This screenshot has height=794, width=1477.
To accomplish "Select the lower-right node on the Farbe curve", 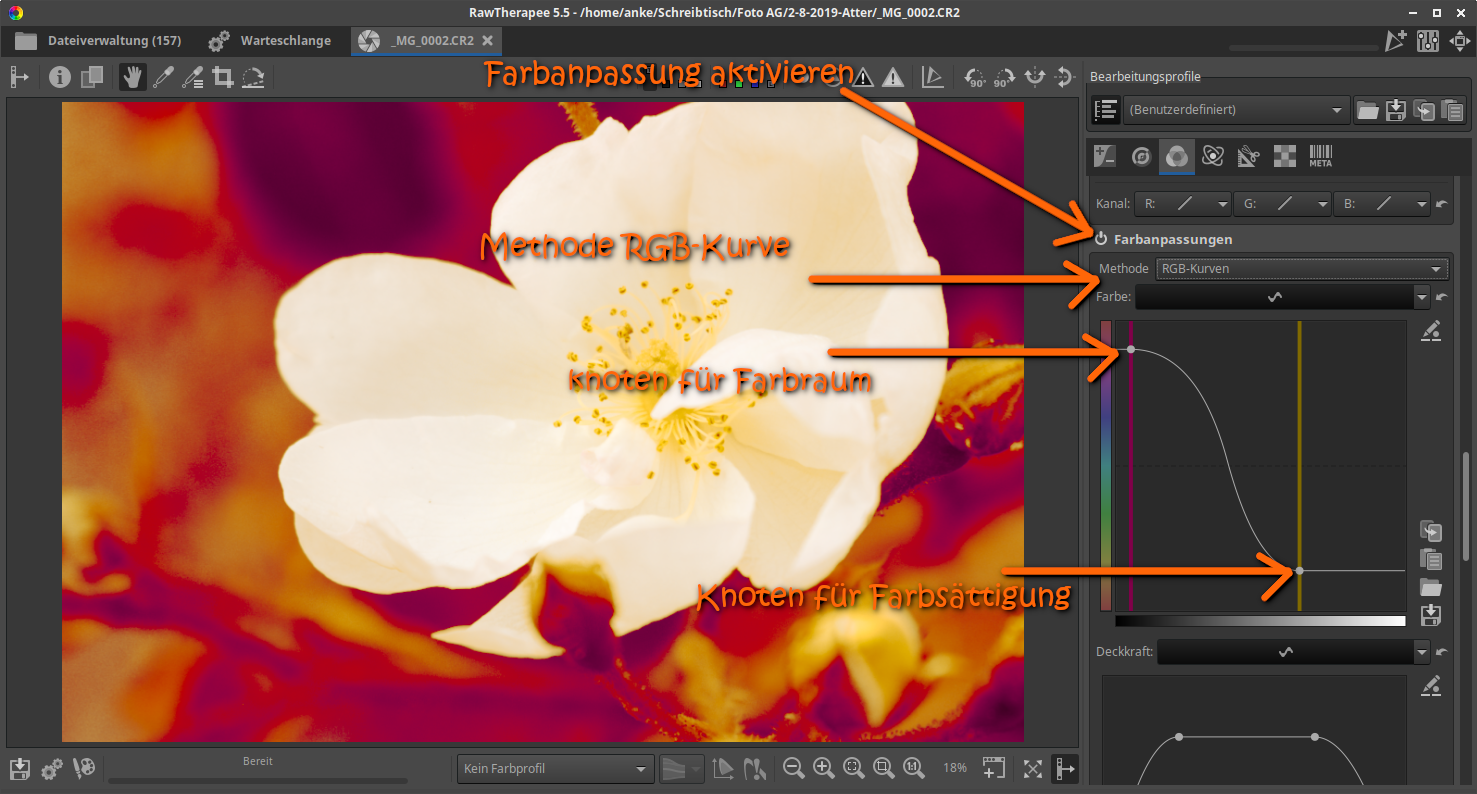I will click(1299, 570).
